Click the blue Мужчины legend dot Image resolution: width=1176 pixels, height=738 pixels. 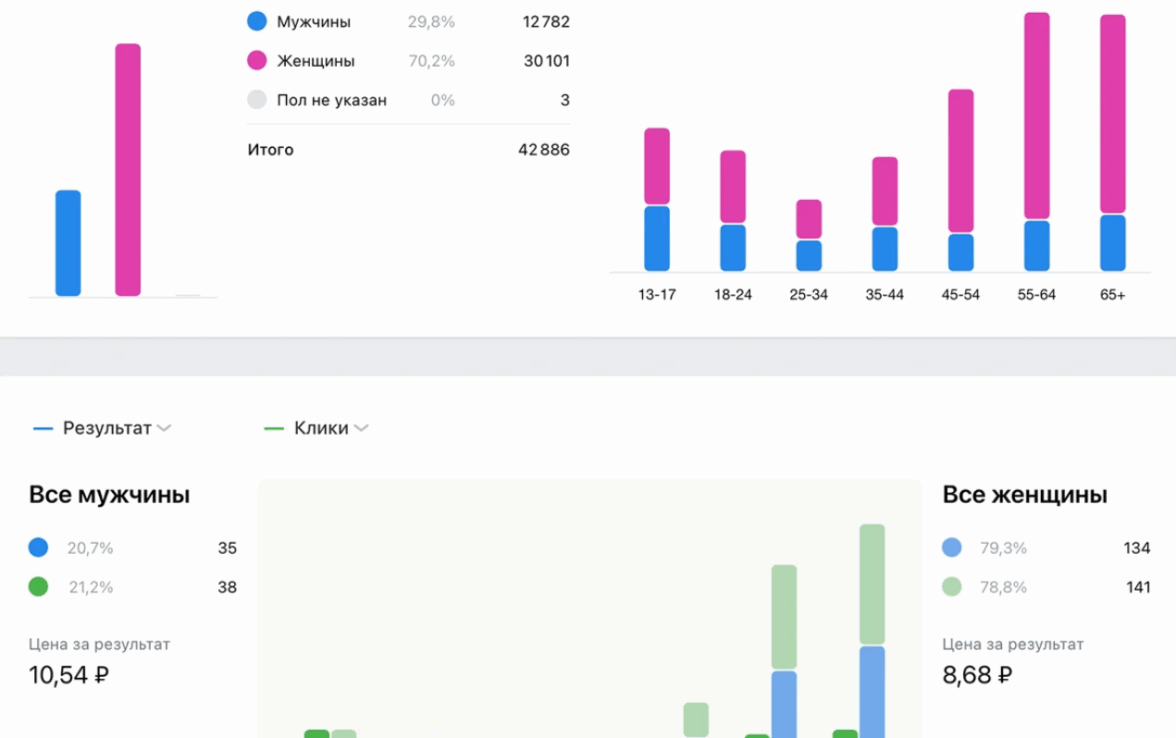[x=257, y=21]
